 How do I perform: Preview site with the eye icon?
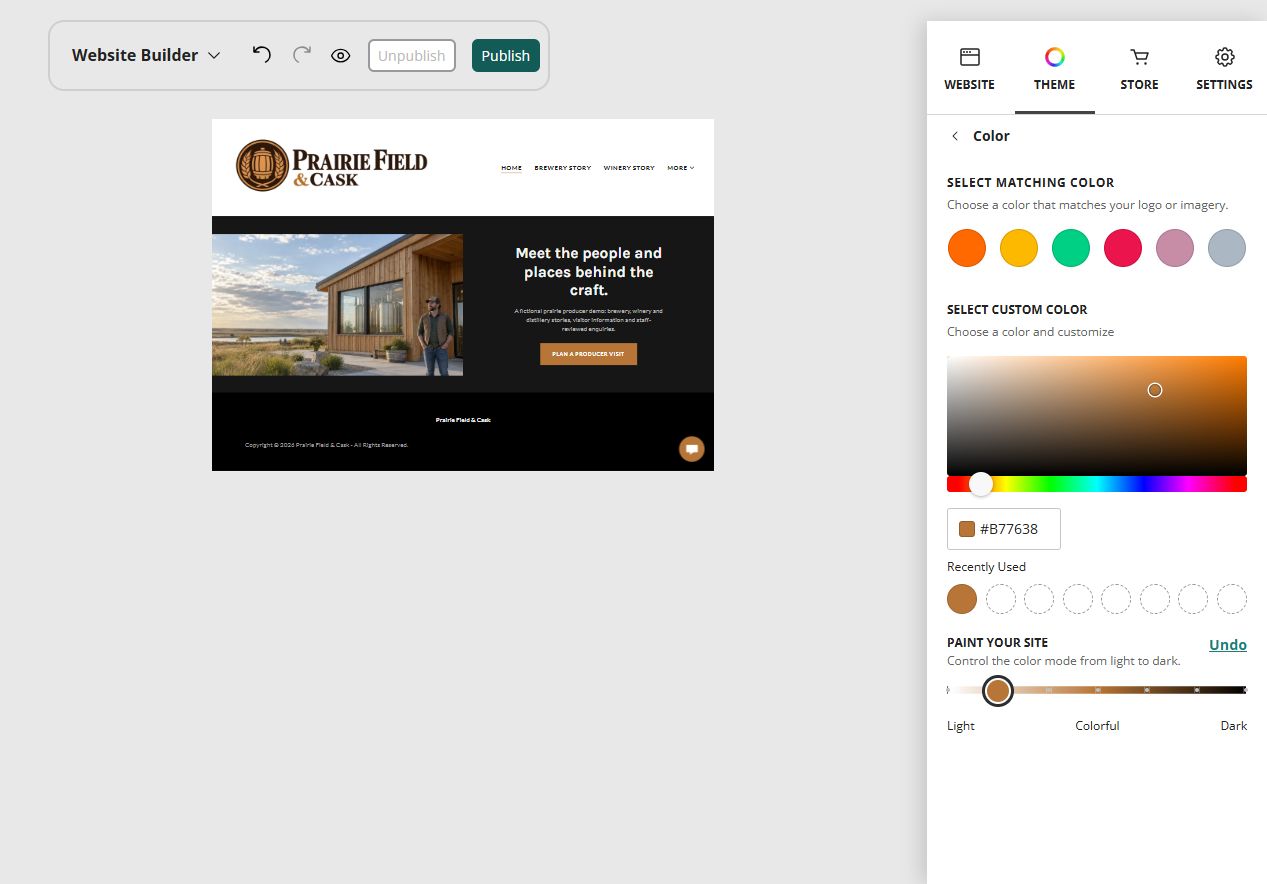[340, 56]
